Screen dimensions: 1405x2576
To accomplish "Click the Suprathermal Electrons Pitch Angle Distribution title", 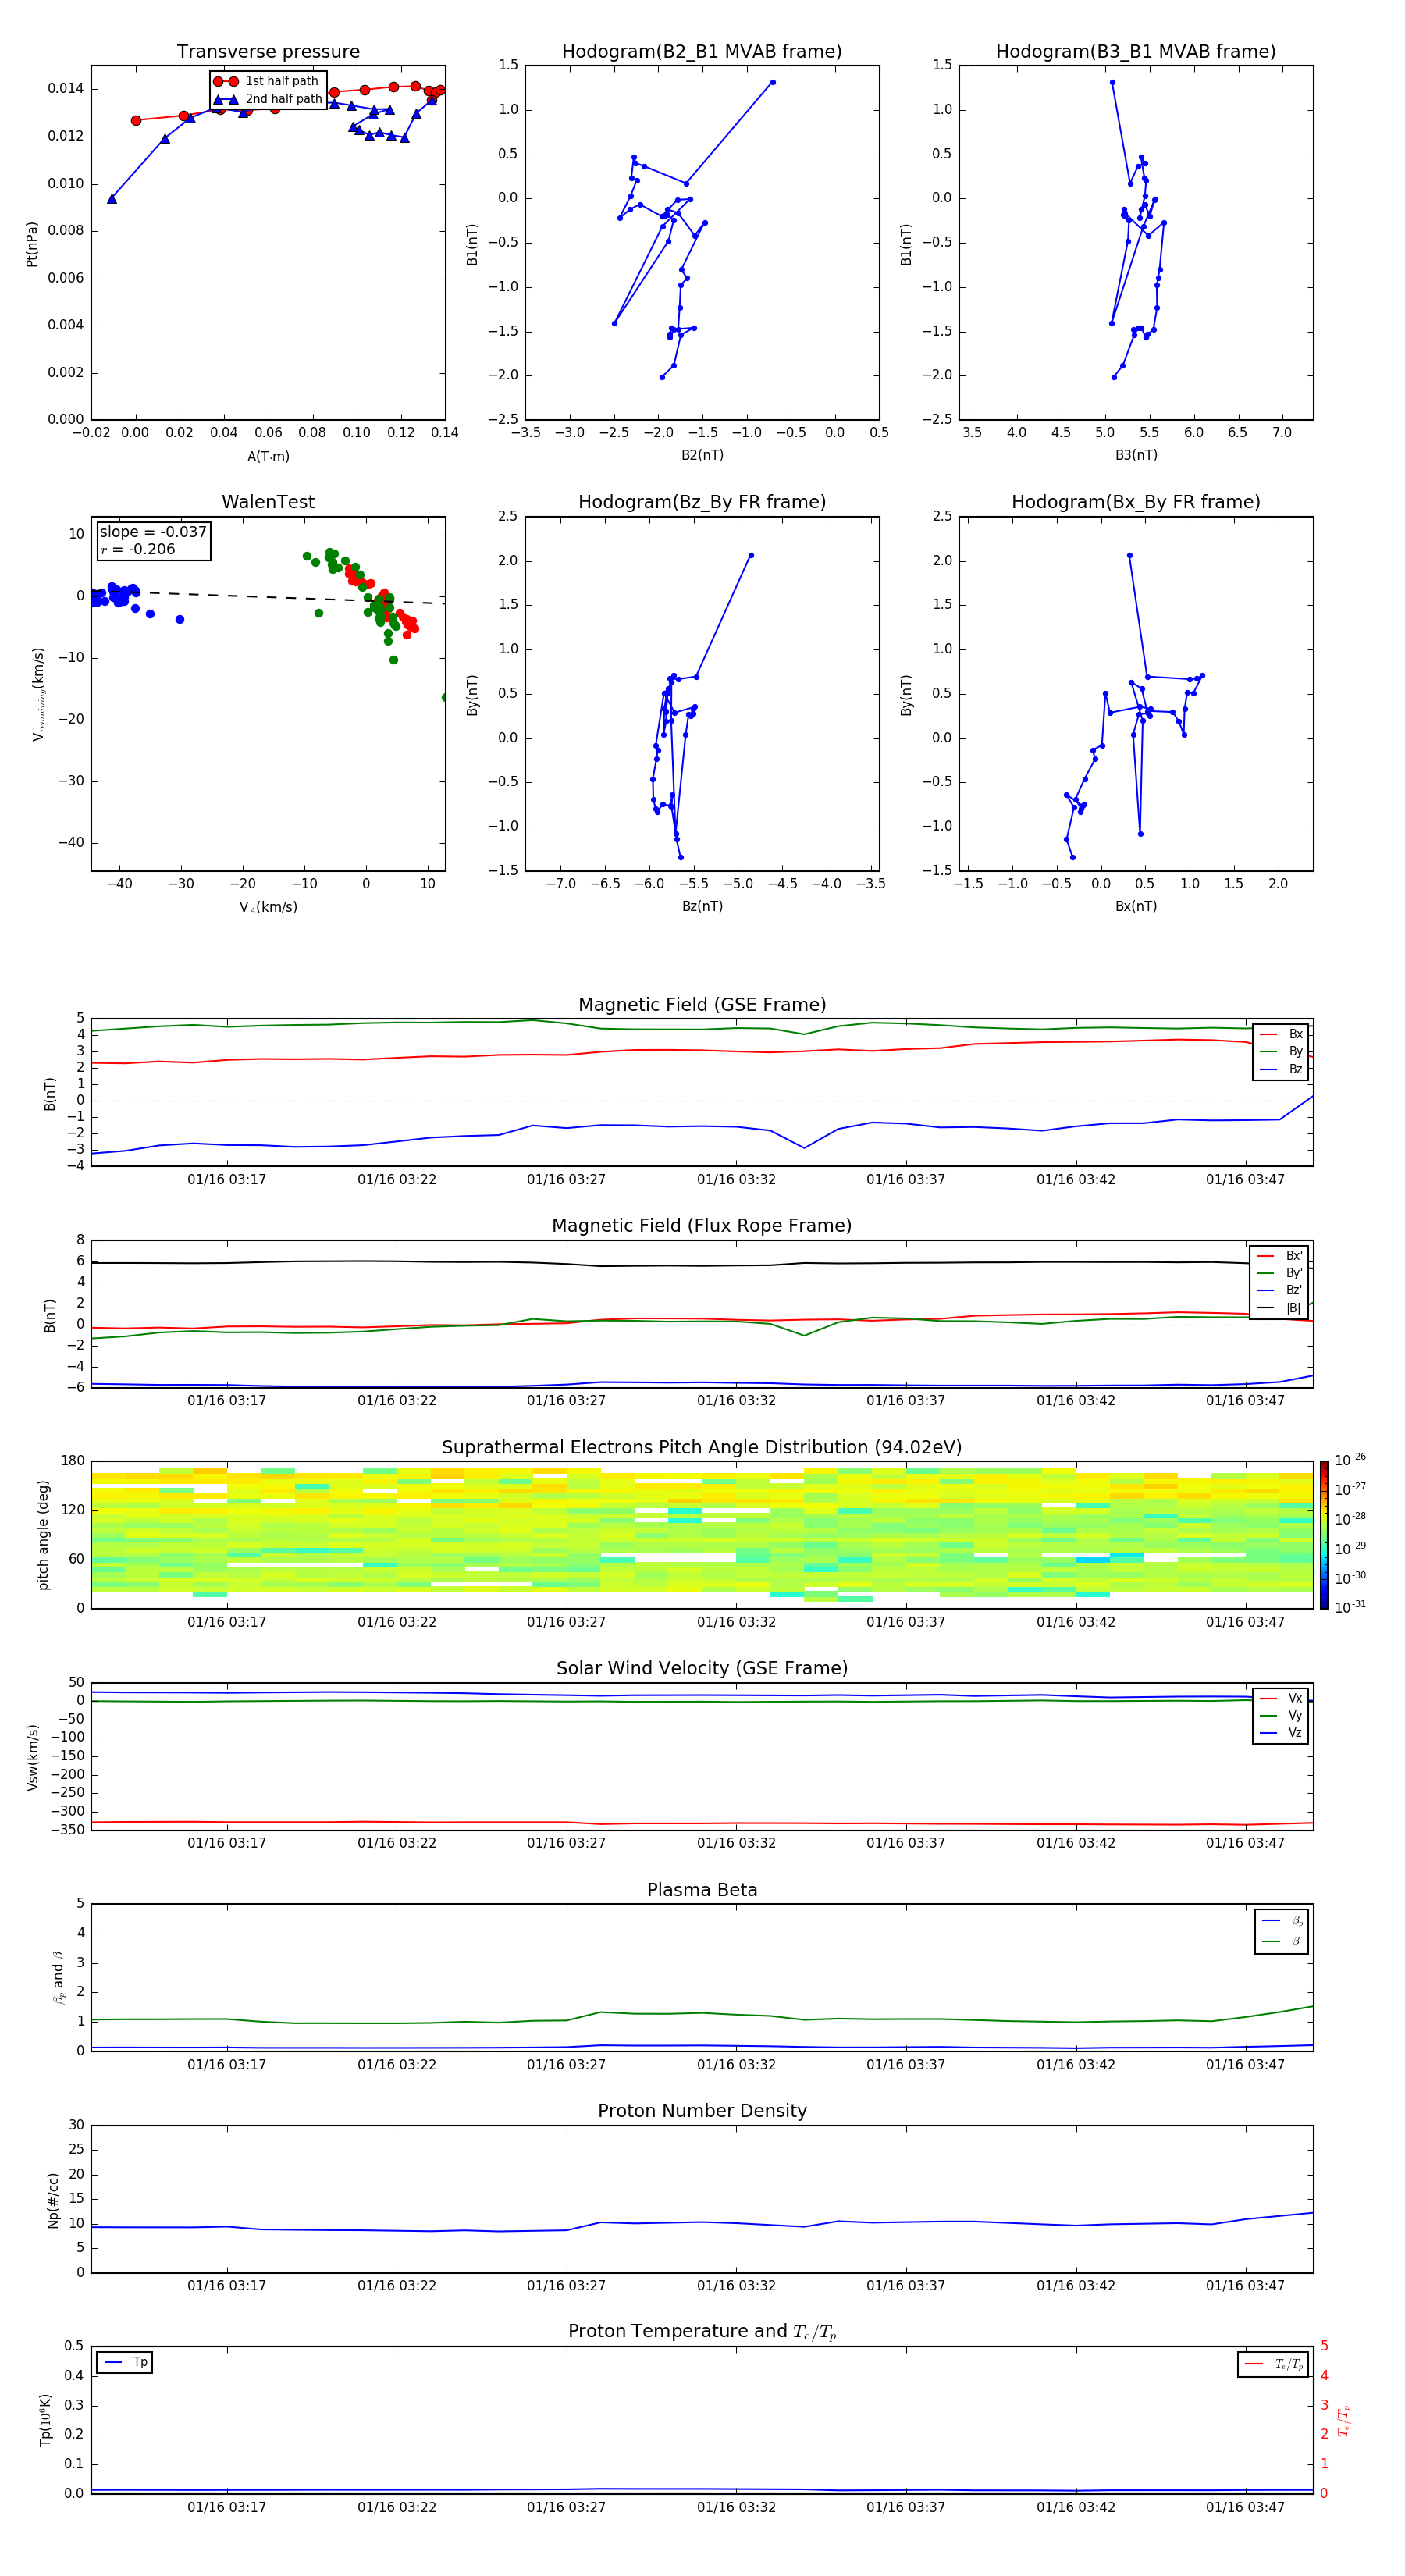I will (x=702, y=1448).
